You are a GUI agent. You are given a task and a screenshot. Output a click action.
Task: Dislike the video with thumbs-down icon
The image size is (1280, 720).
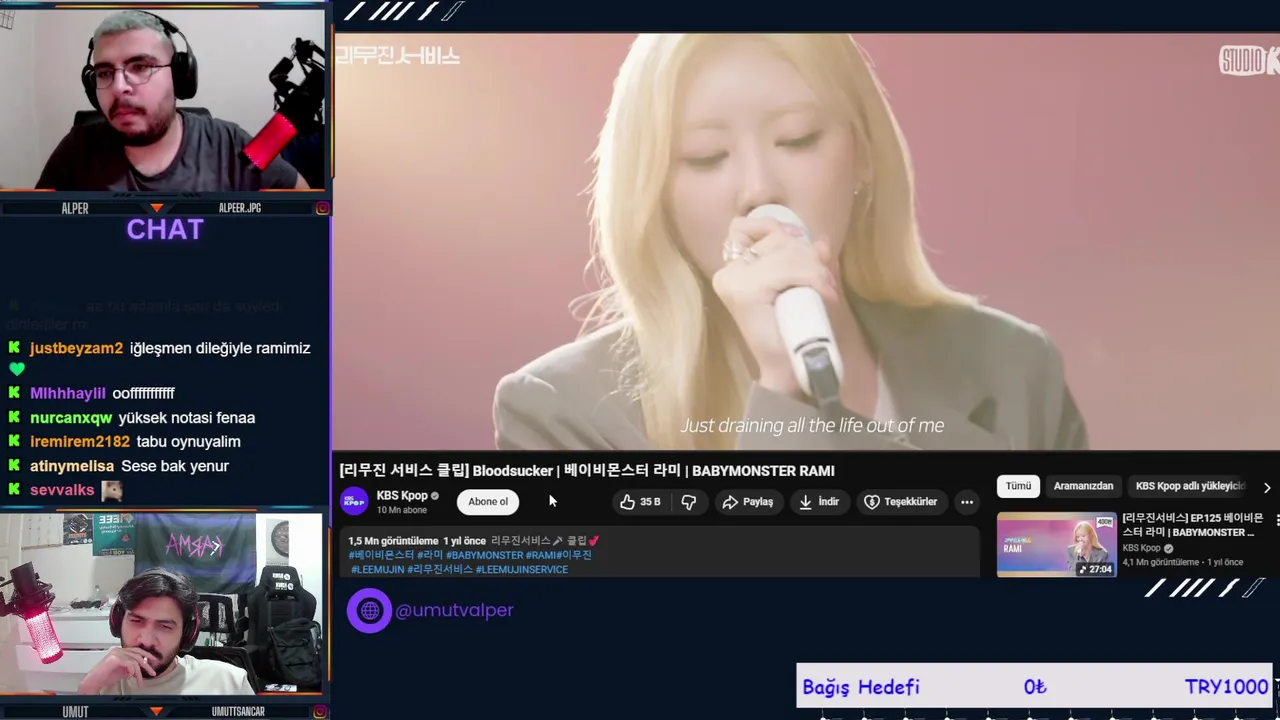(689, 502)
